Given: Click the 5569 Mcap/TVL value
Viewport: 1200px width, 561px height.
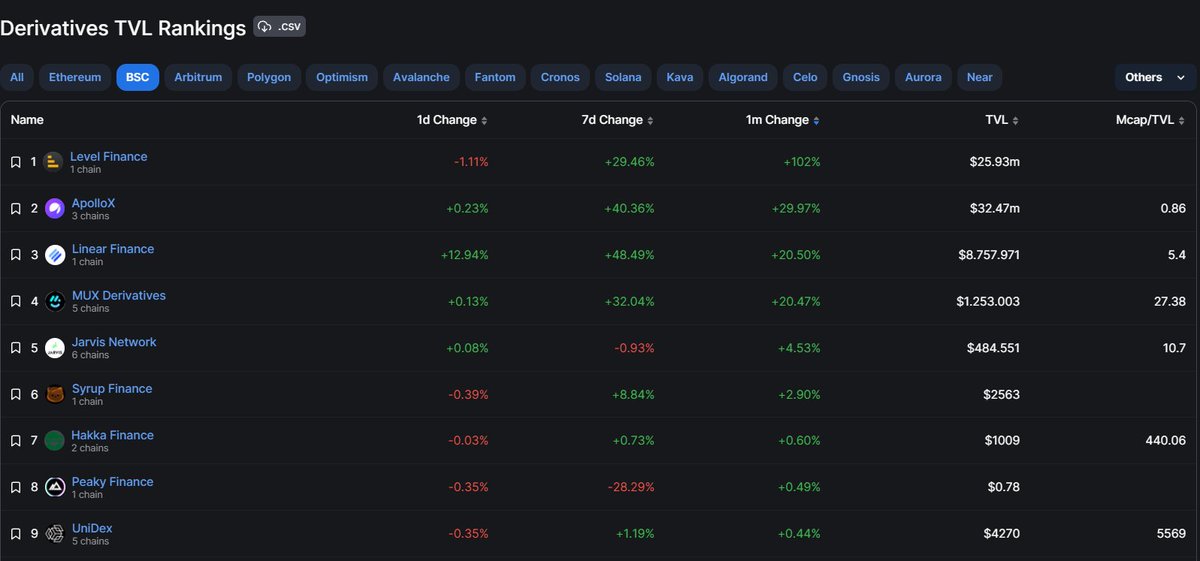Looking at the screenshot, I should (1170, 534).
